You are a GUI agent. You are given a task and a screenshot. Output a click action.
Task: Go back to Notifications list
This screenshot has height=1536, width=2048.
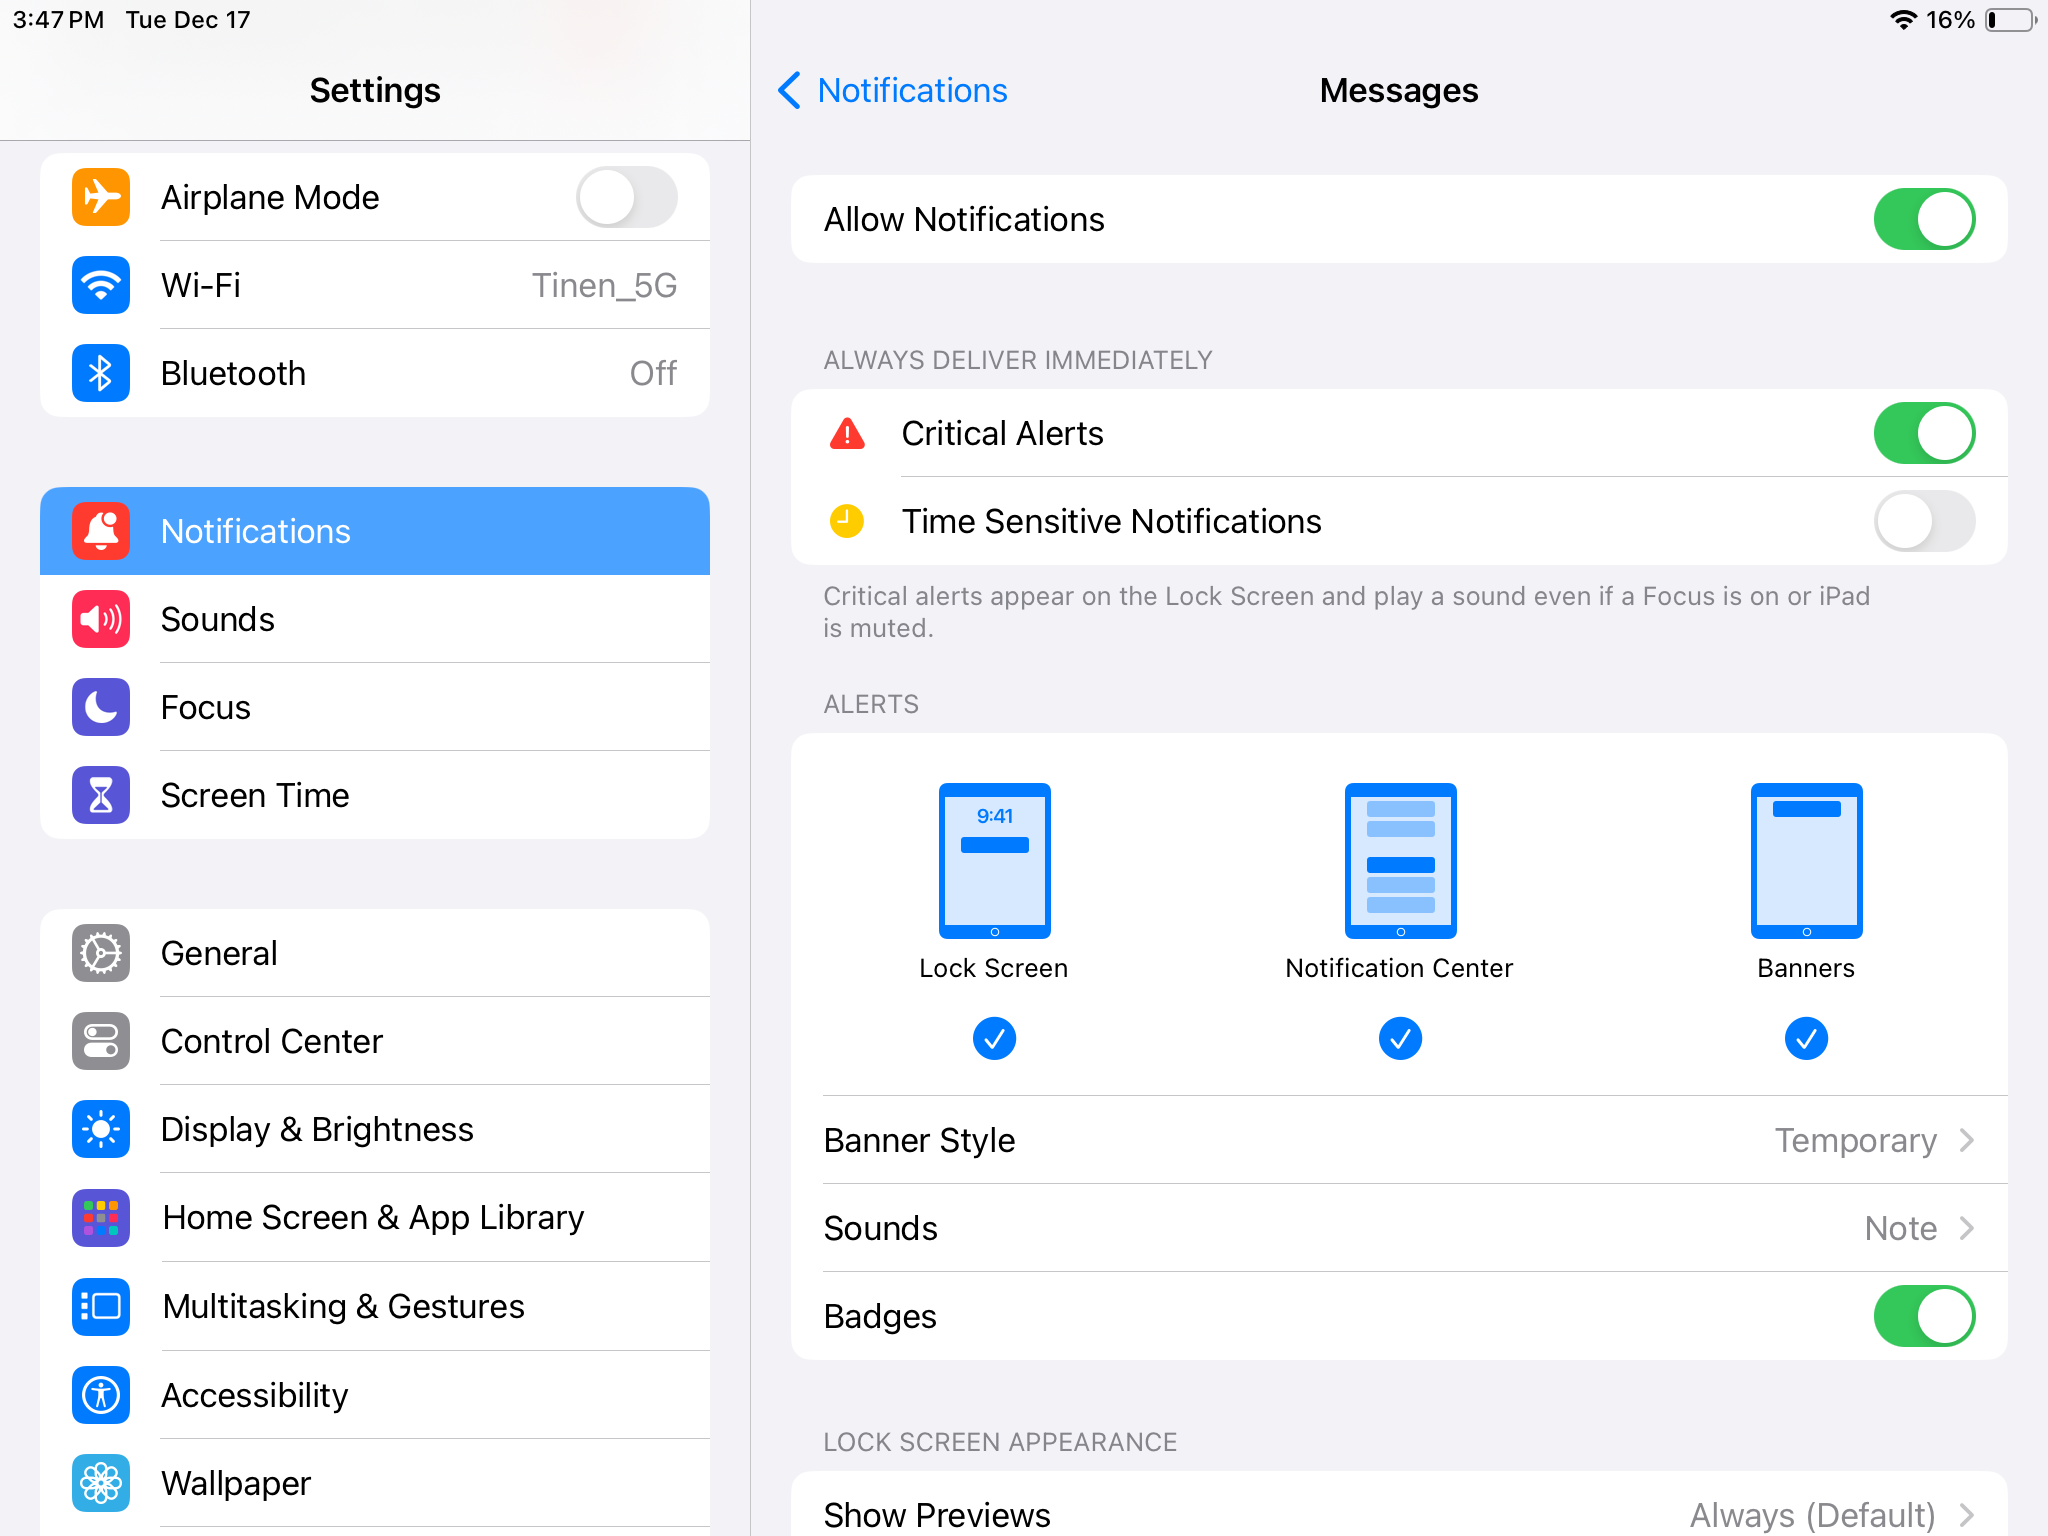[x=893, y=90]
